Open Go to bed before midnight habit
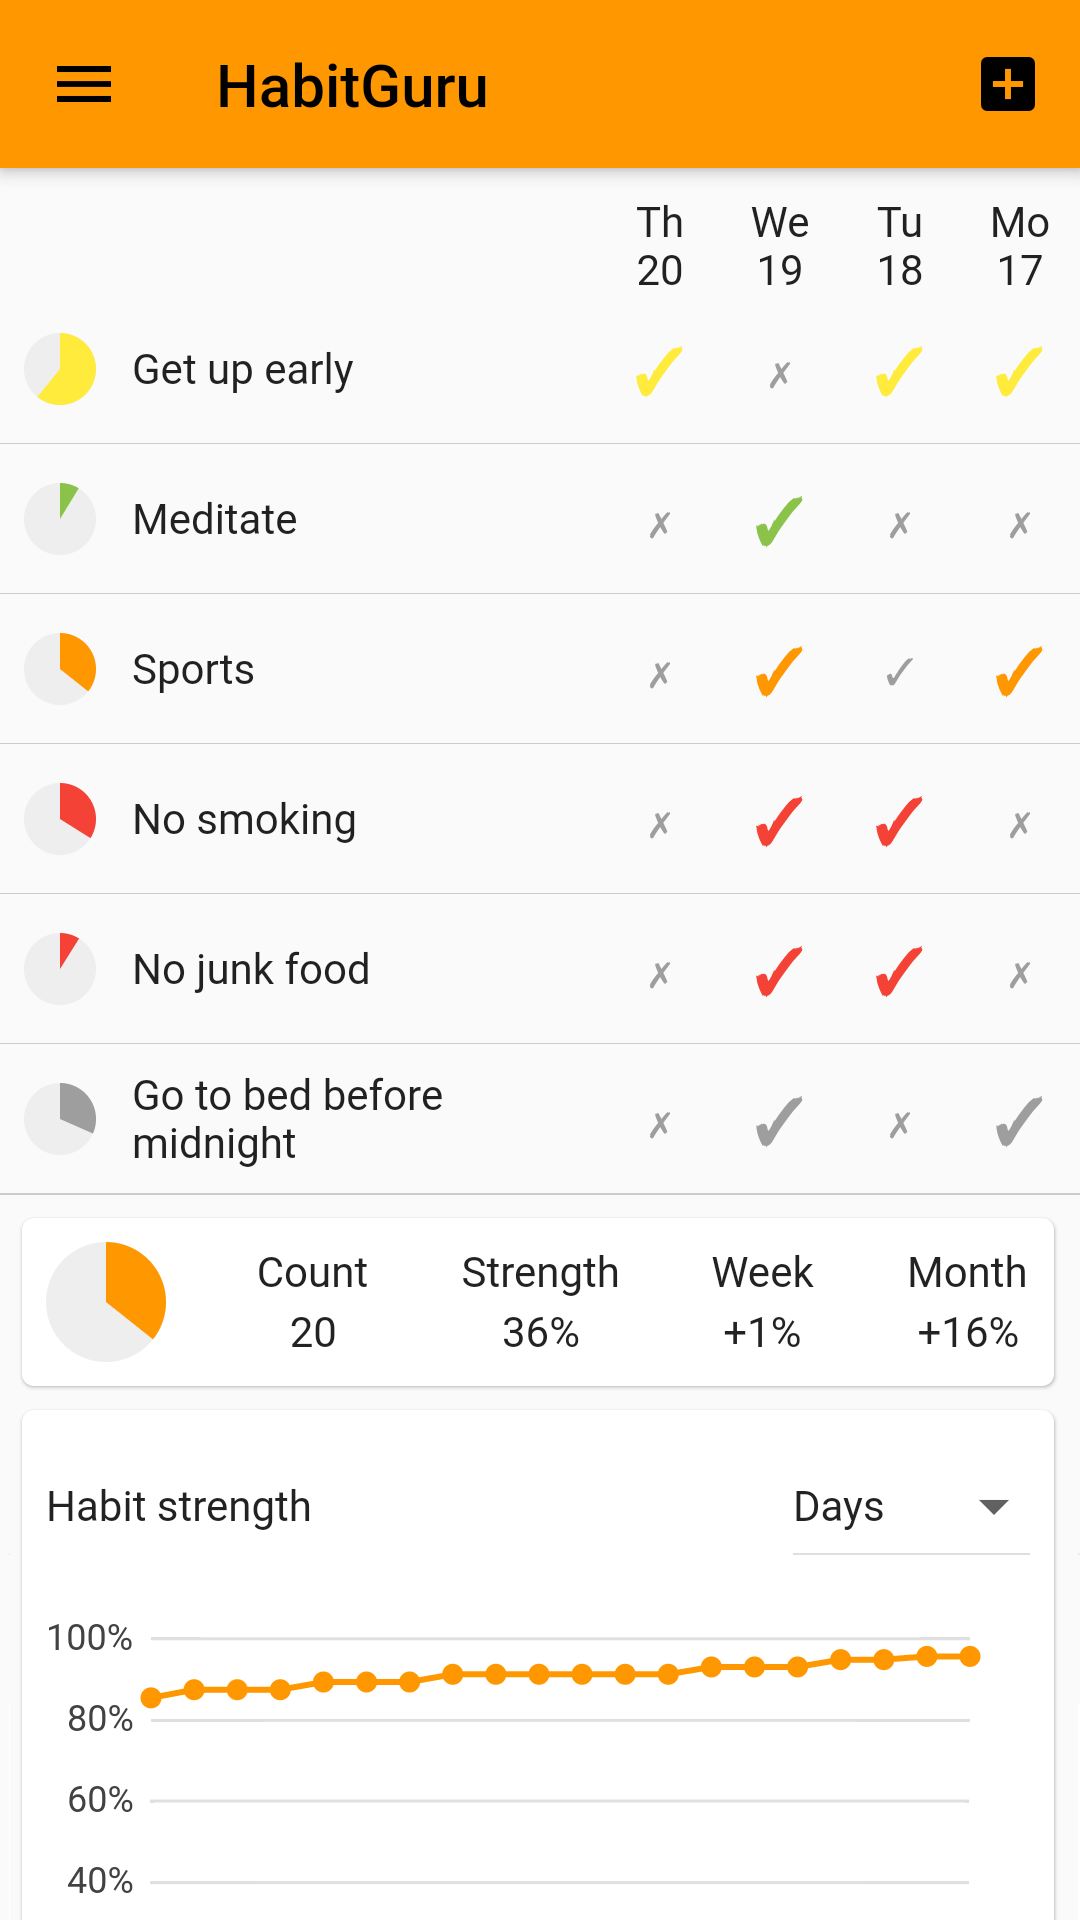 pos(287,1119)
